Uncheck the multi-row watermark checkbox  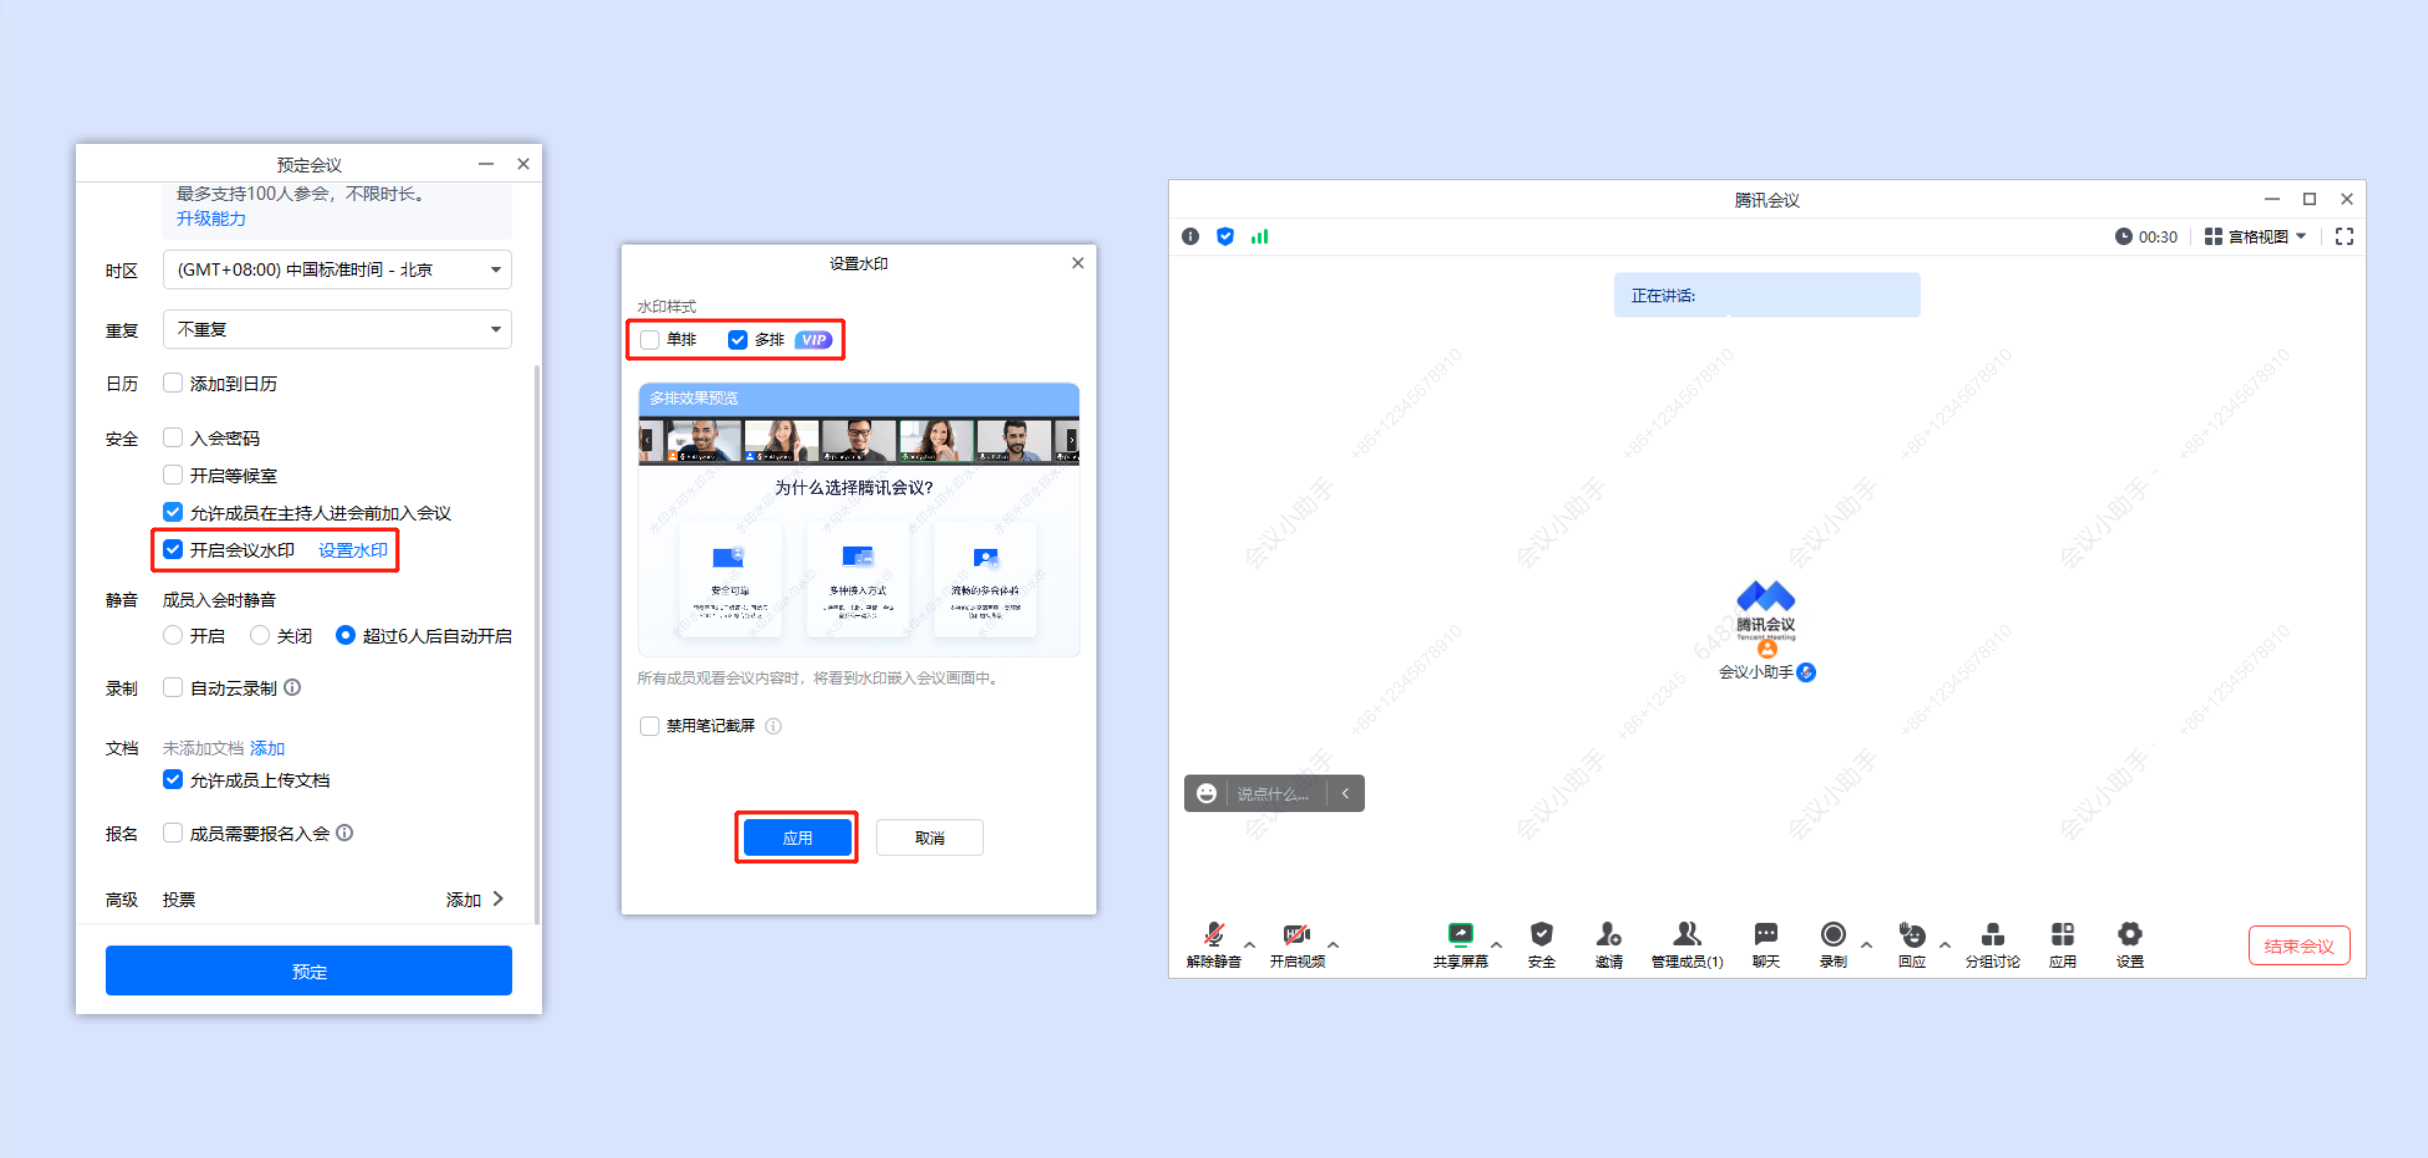[738, 340]
